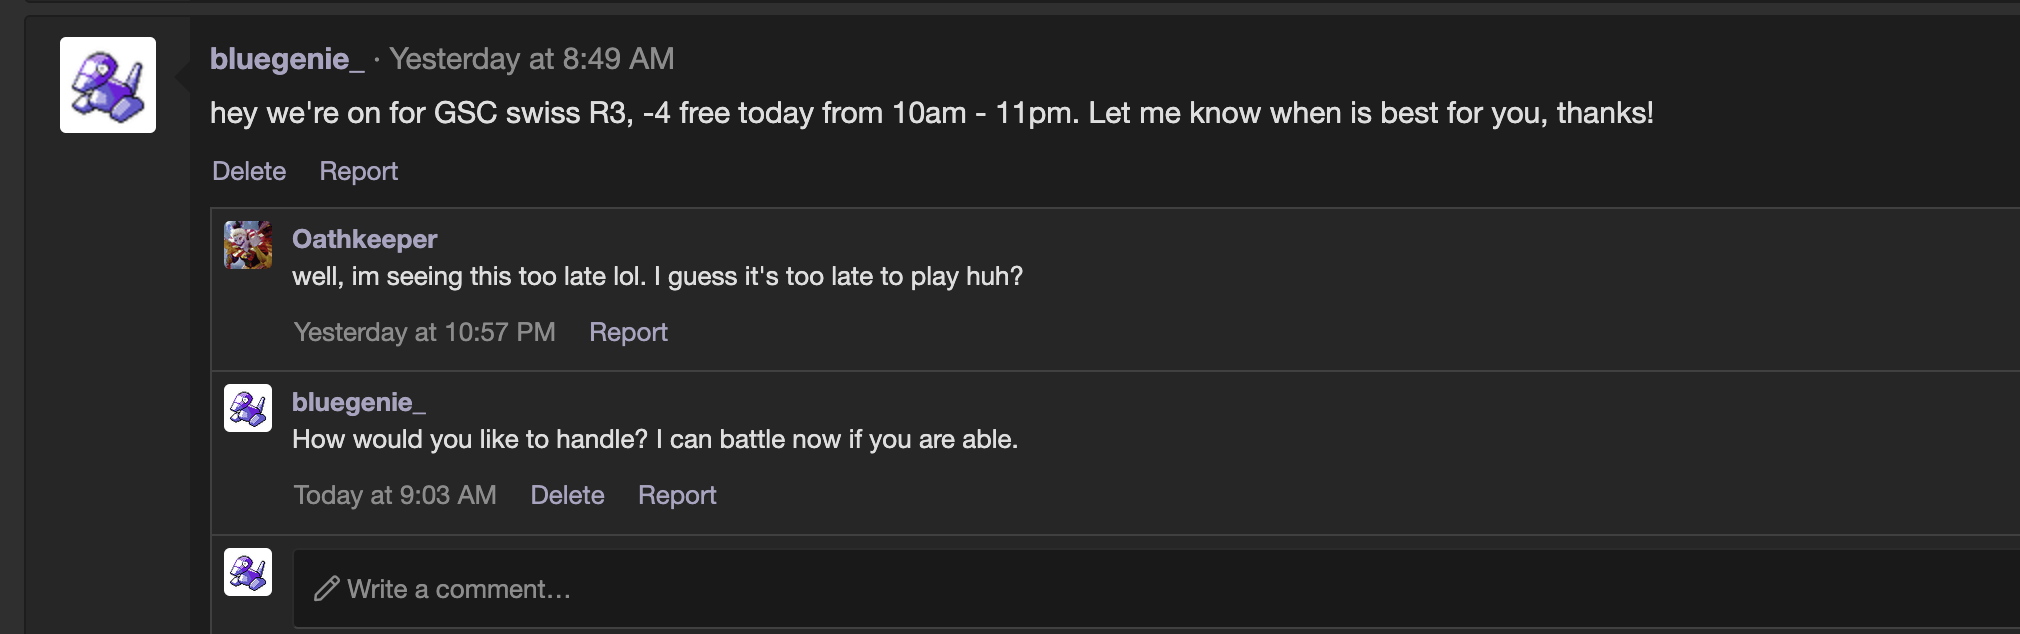Image resolution: width=2020 pixels, height=634 pixels.
Task: Report the main GSC swiss post
Action: (x=358, y=171)
